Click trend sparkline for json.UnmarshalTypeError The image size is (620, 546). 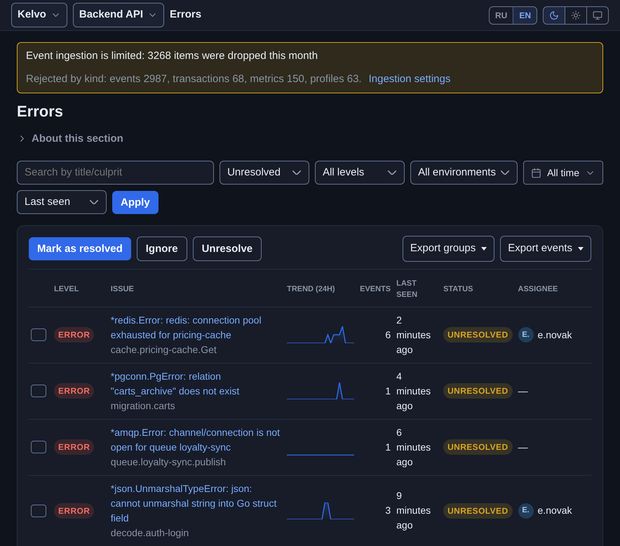[x=320, y=510]
